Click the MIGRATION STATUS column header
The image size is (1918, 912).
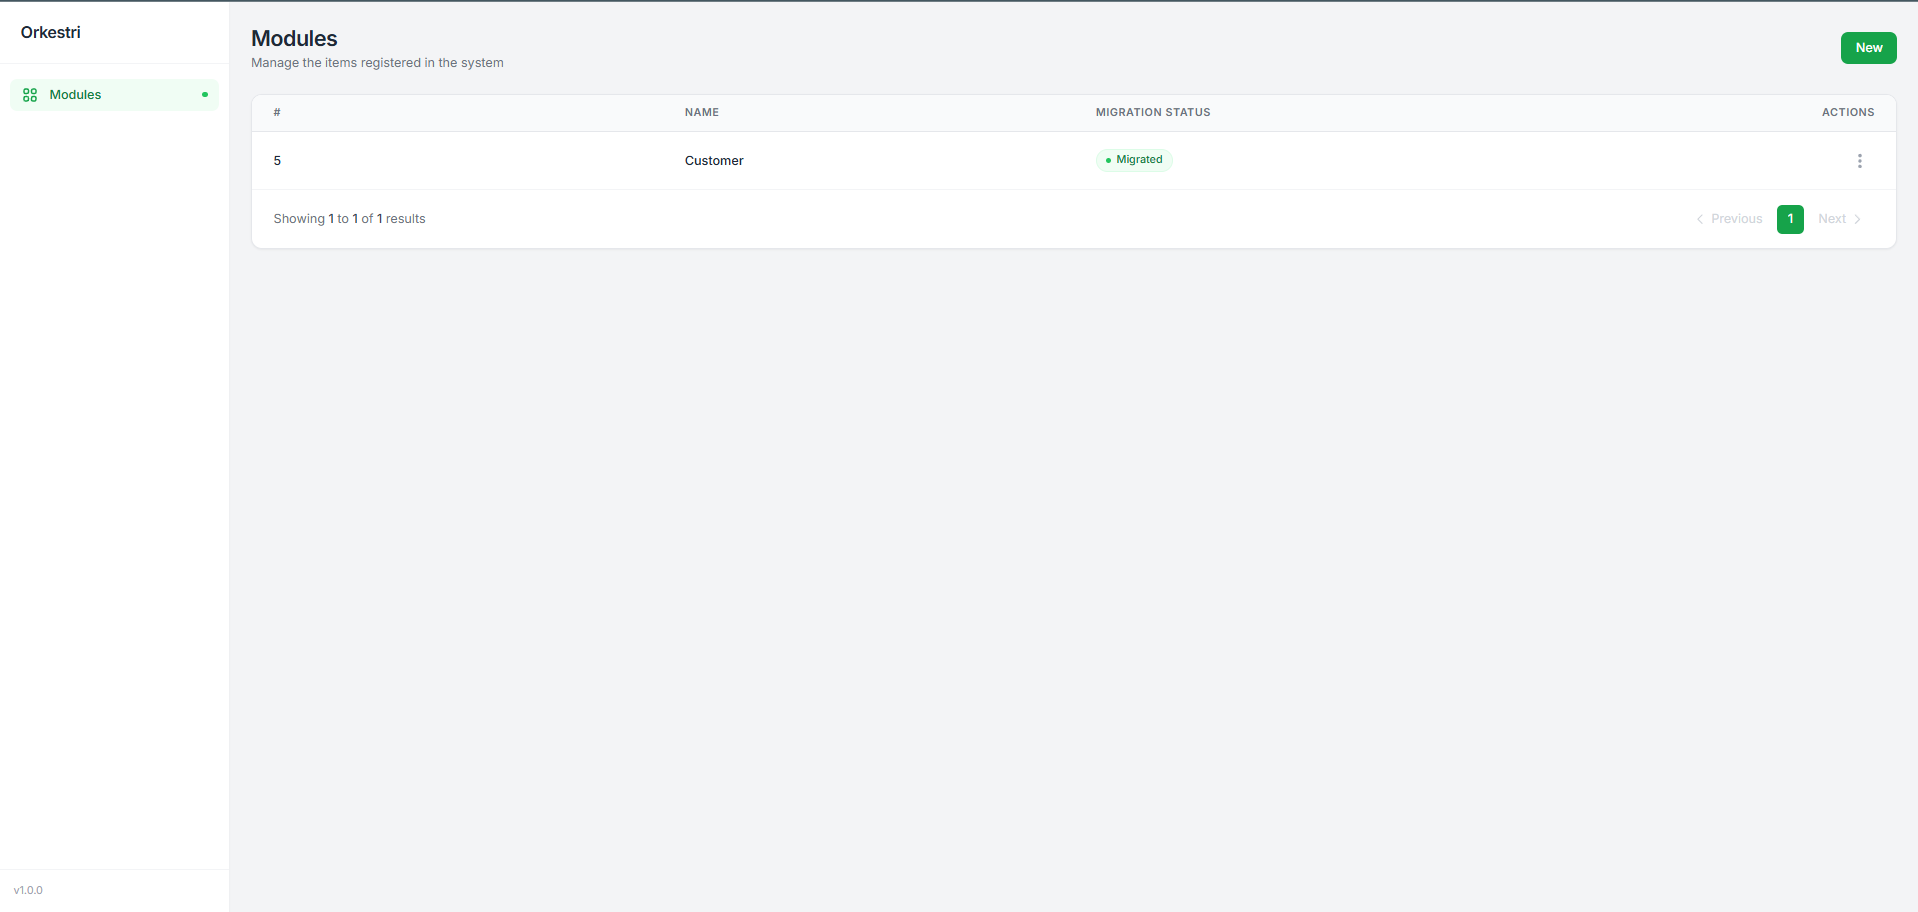(1152, 112)
